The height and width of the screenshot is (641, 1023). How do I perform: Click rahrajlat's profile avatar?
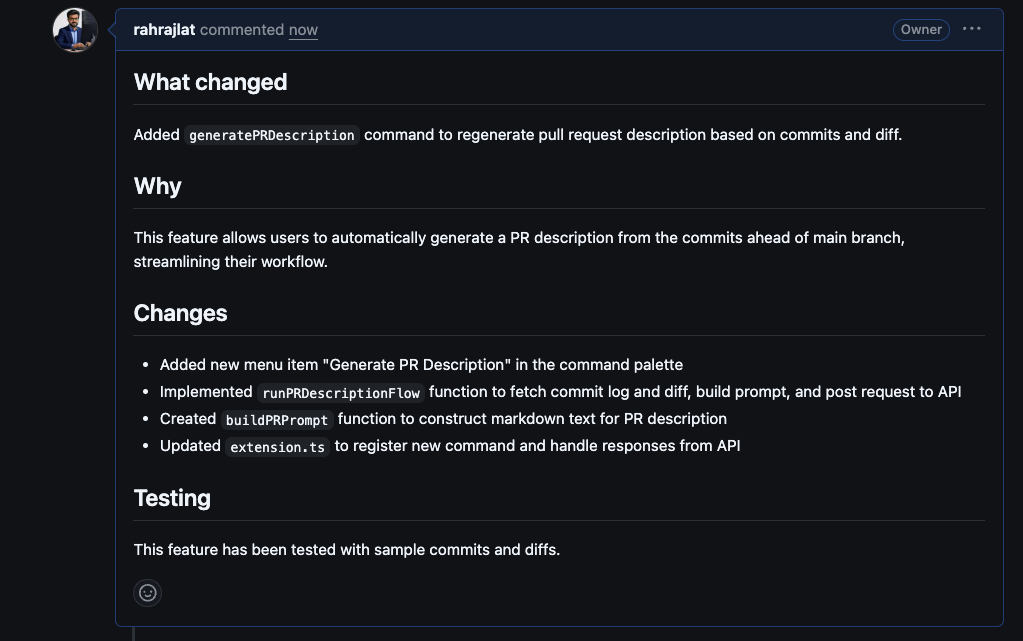74,30
